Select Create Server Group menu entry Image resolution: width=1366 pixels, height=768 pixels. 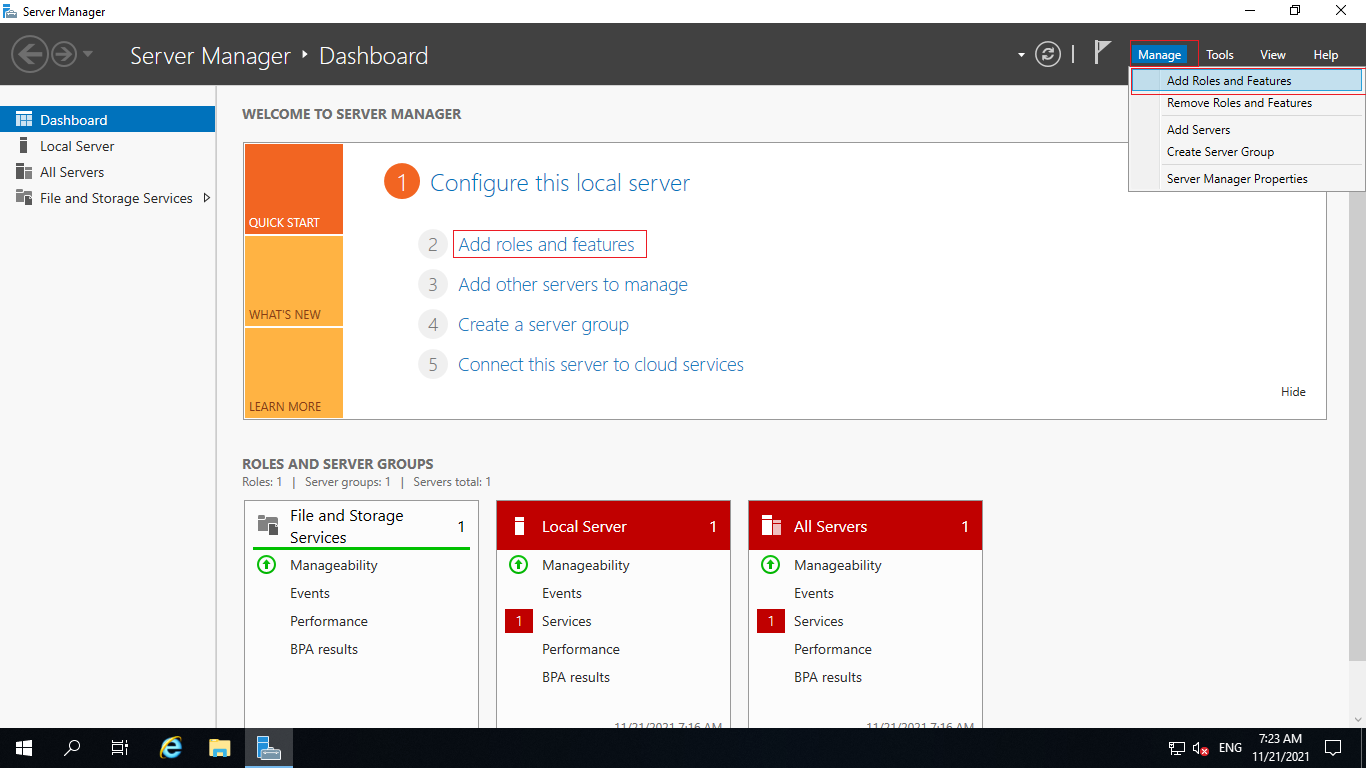click(x=1246, y=152)
